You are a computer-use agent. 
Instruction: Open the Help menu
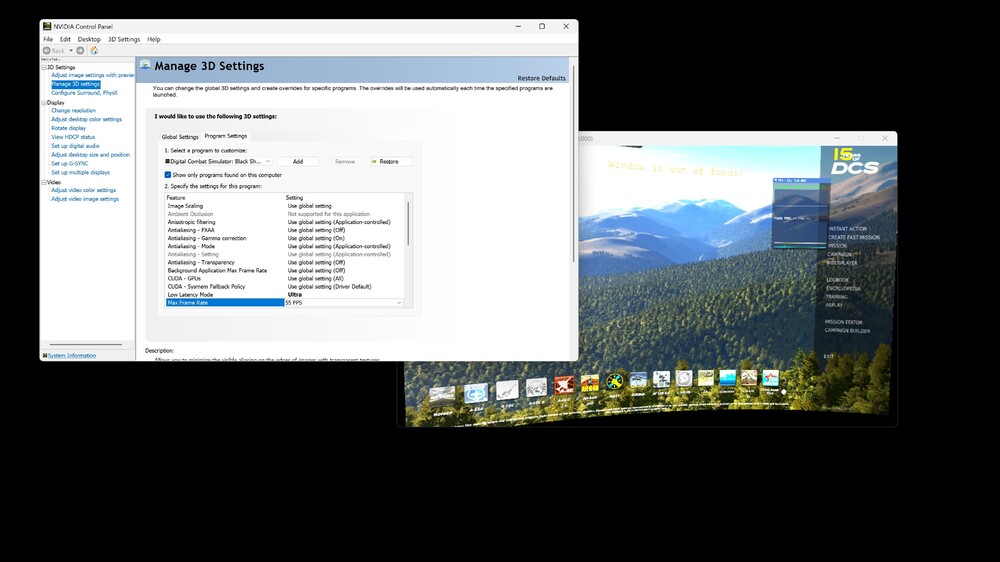pyautogui.click(x=154, y=39)
